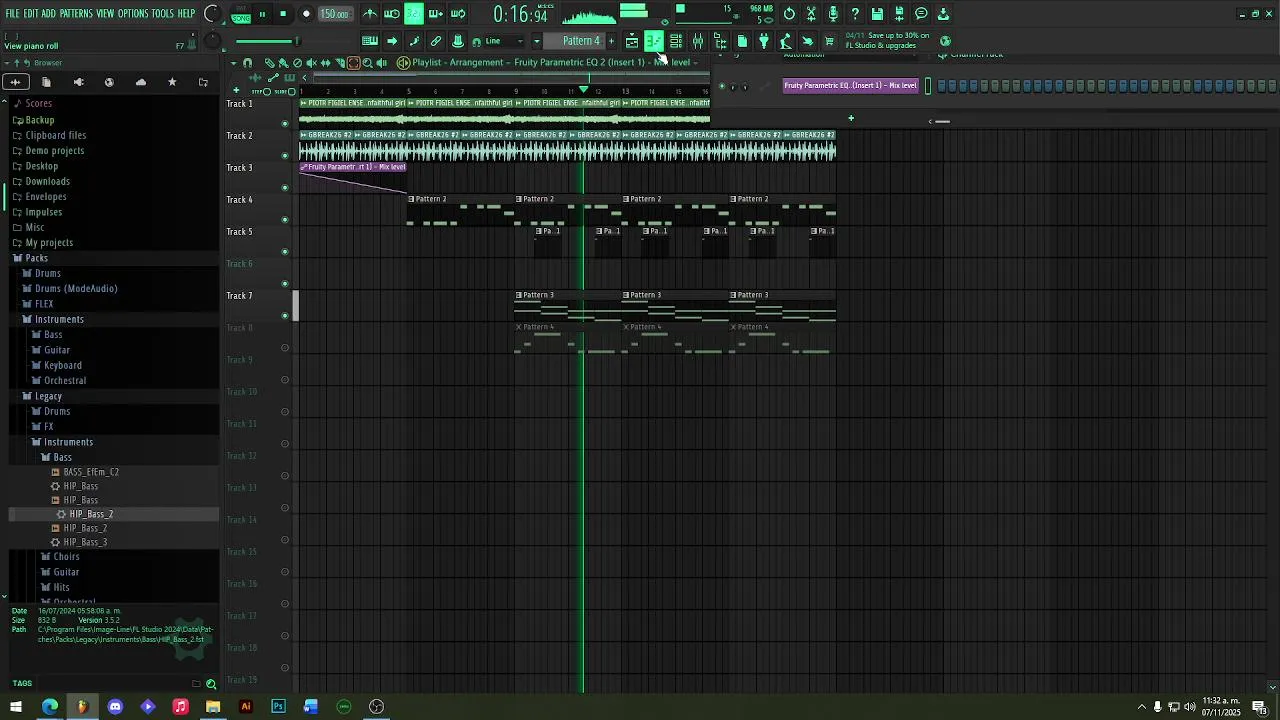The image size is (1280, 720).
Task: Stop playback with the stop button
Action: [283, 14]
